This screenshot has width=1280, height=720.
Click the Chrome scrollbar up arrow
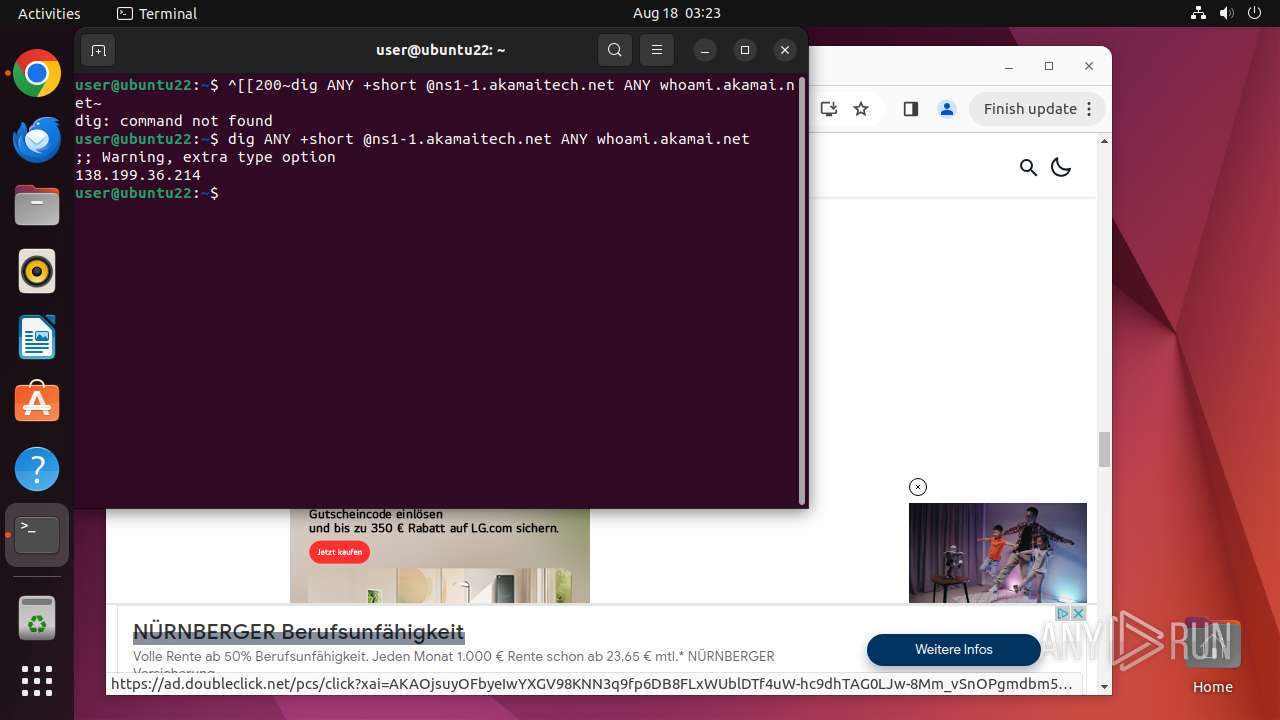point(1104,141)
